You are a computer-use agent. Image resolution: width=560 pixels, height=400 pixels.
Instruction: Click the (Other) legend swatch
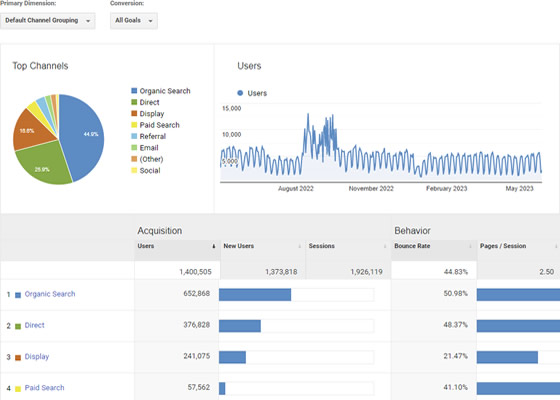[x=134, y=159]
